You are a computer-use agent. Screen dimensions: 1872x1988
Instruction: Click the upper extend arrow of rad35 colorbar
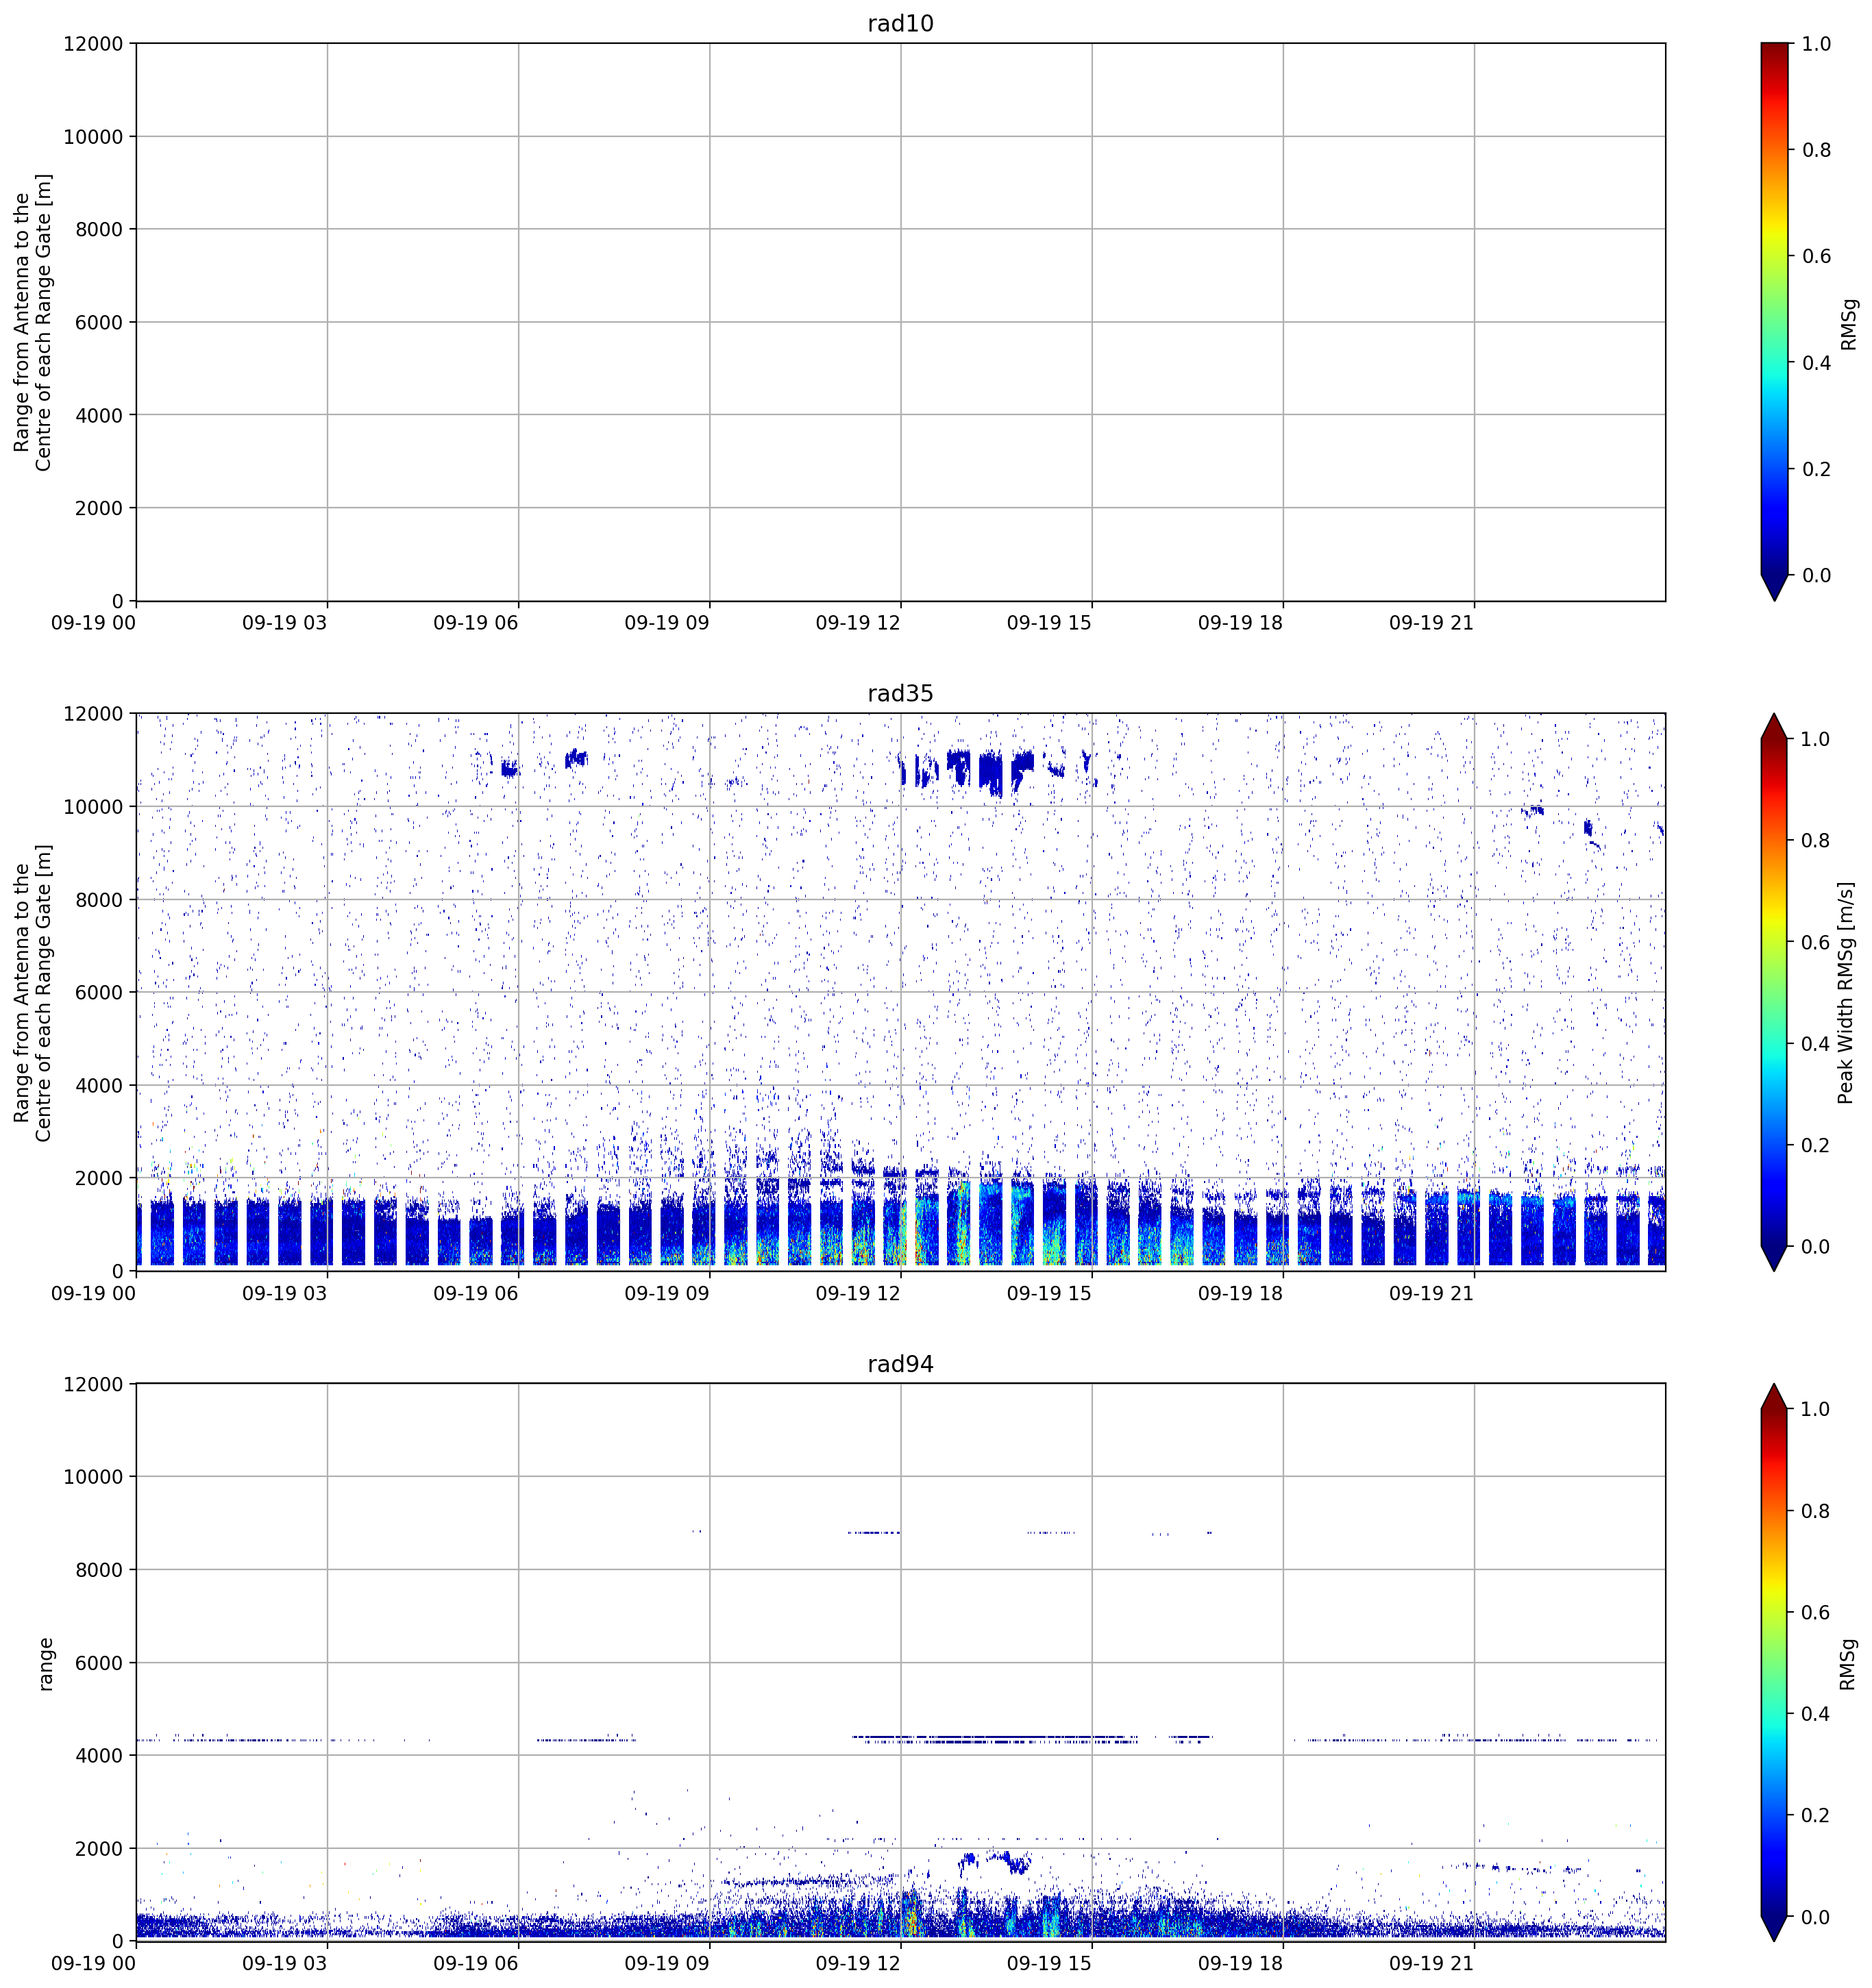(1773, 726)
